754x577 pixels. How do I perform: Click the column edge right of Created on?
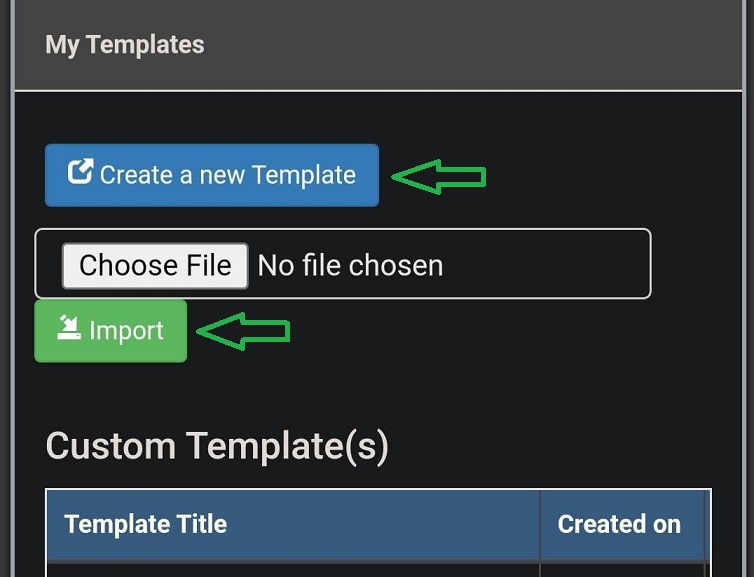pyautogui.click(x=706, y=525)
